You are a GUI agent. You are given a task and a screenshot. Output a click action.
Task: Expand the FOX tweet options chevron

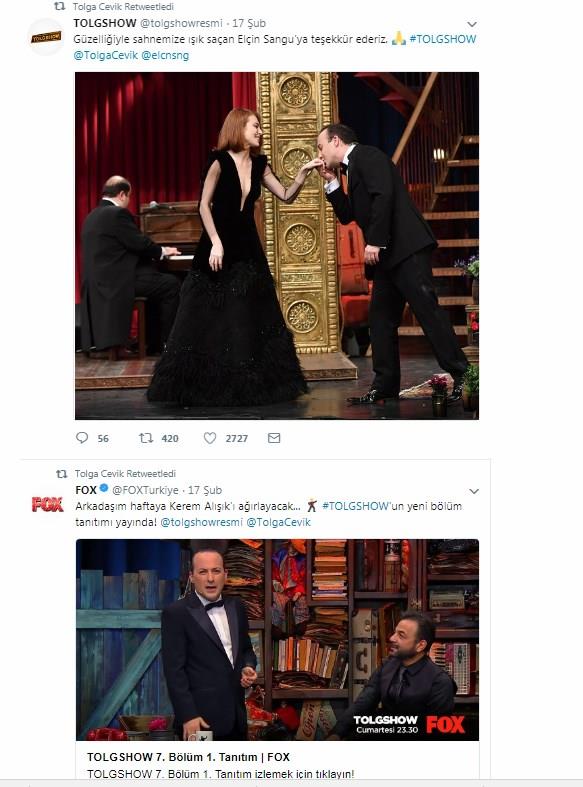(x=474, y=491)
